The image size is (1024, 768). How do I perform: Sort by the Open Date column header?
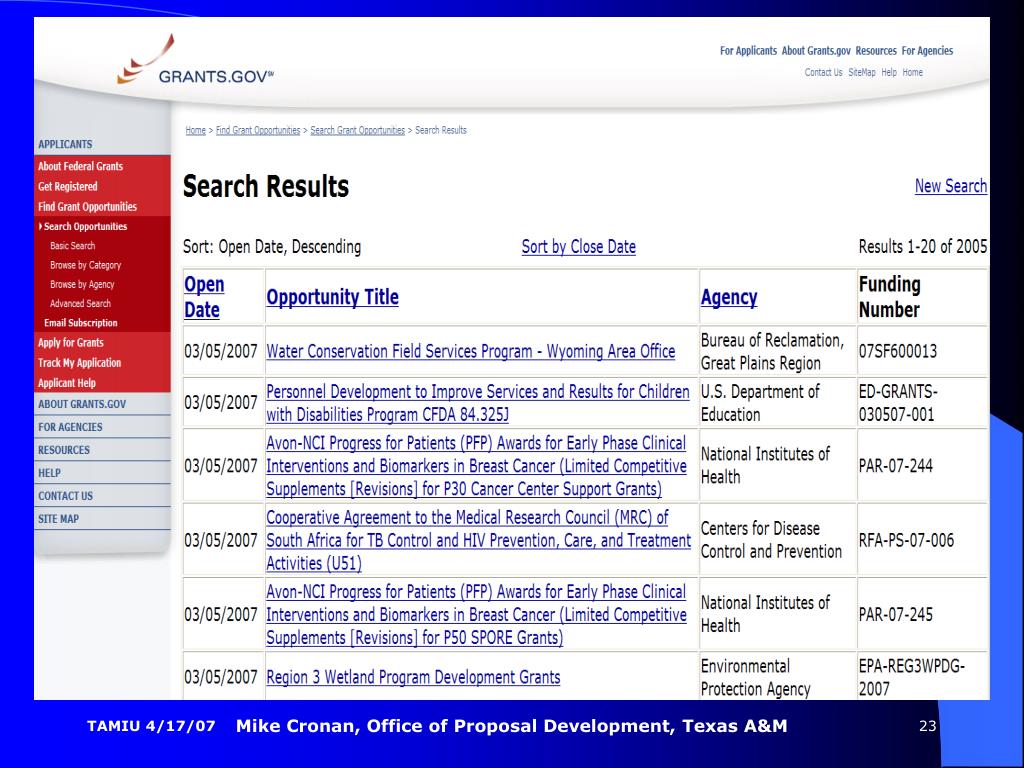pos(204,297)
